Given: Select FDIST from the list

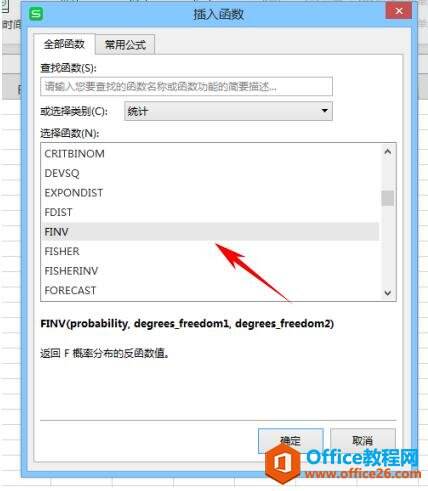Looking at the screenshot, I should [x=210, y=212].
